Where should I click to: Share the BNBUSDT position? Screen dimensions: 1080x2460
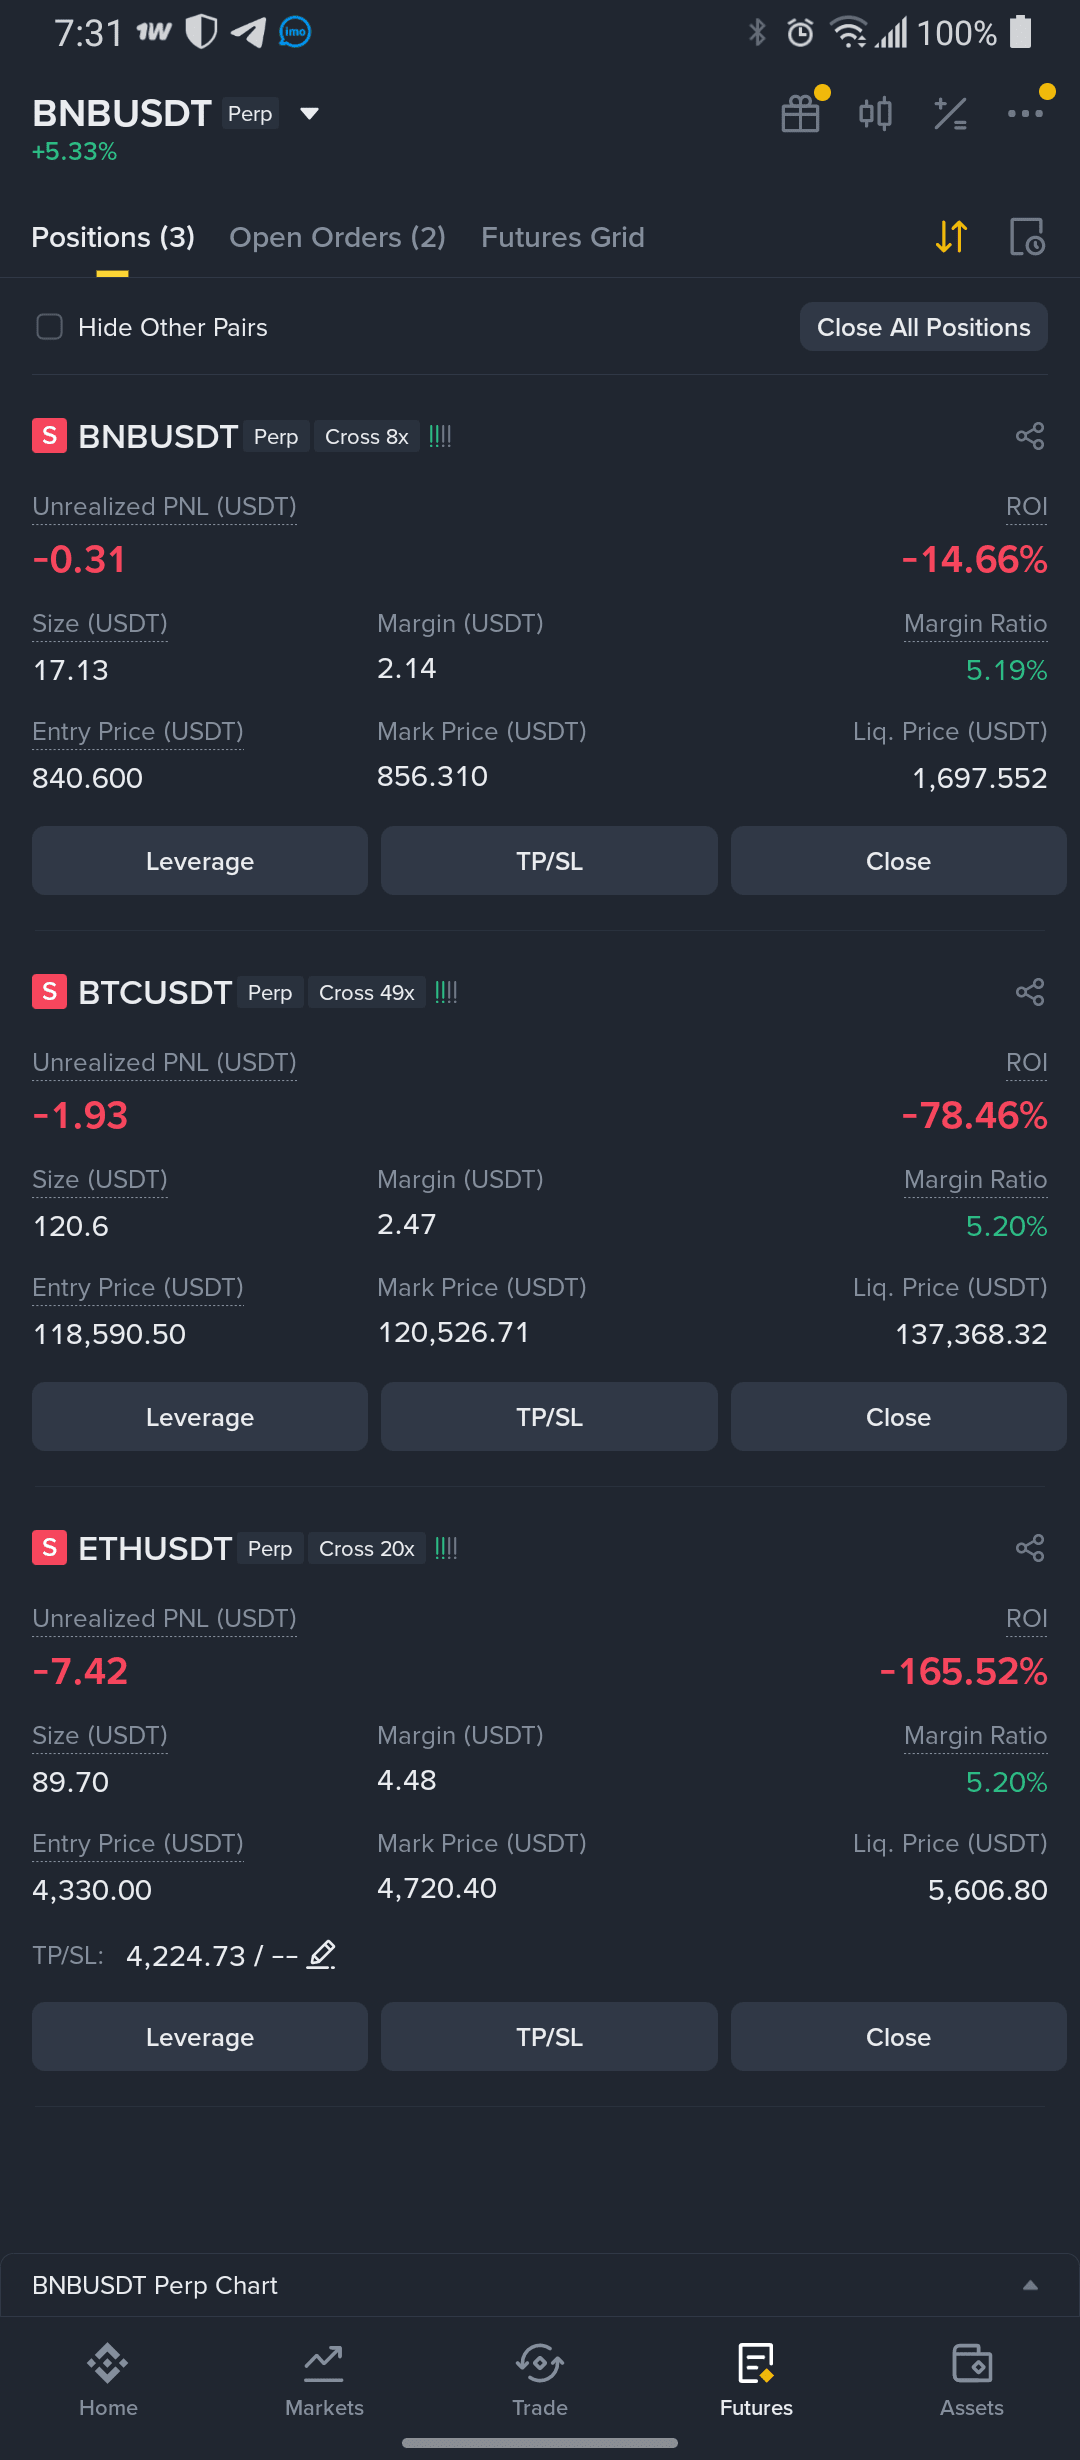[1030, 436]
